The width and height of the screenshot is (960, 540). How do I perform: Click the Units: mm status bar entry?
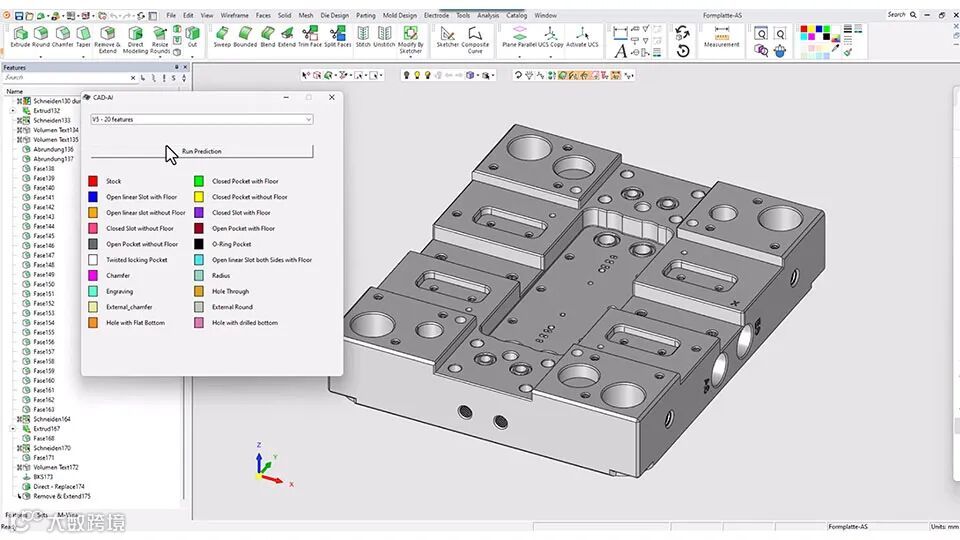[x=945, y=527]
